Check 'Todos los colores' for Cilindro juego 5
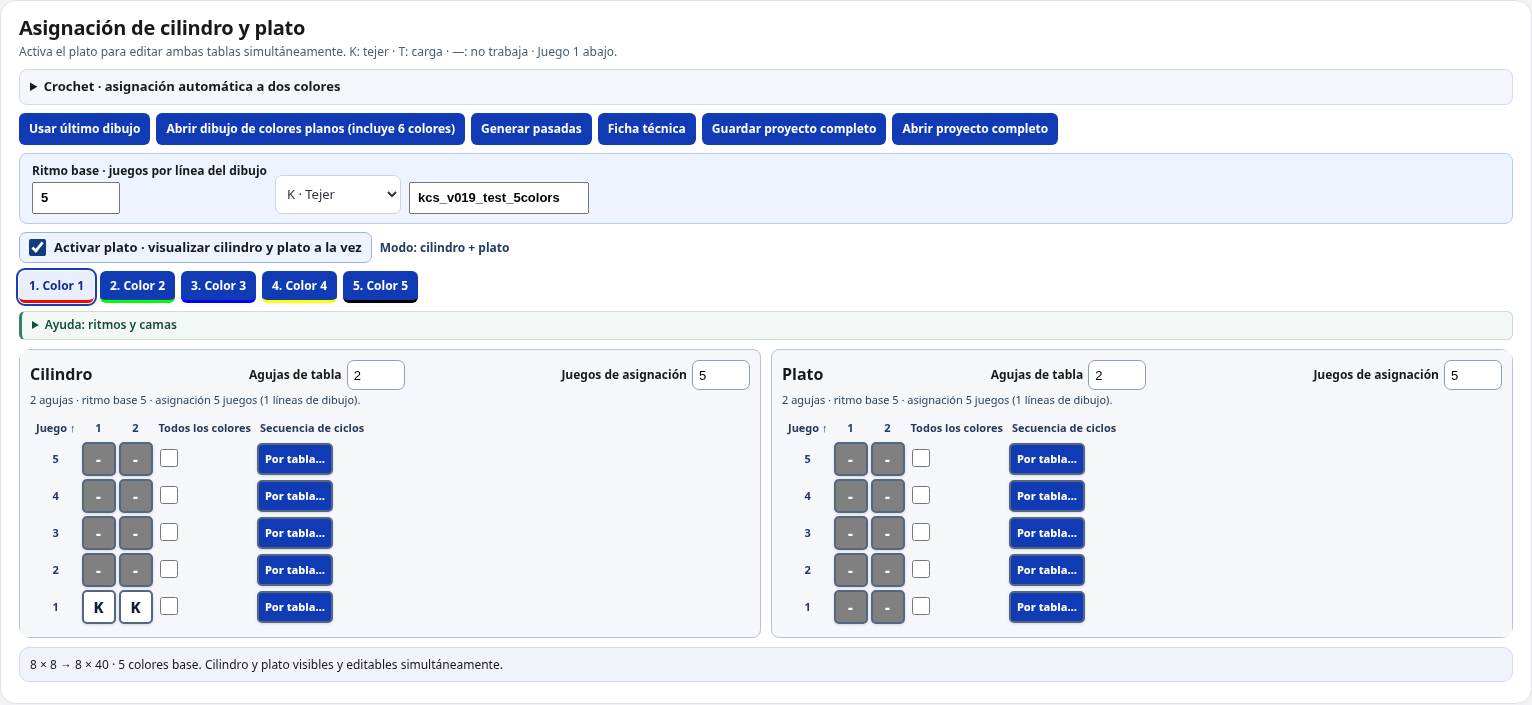The width and height of the screenshot is (1532, 705). 169,458
